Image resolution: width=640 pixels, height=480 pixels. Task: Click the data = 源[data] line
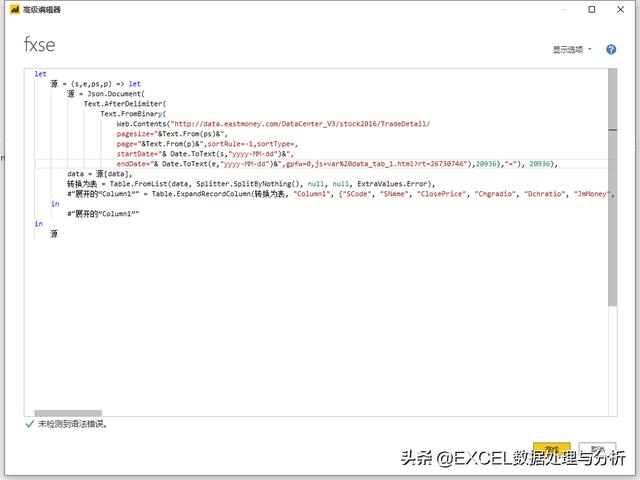point(100,174)
